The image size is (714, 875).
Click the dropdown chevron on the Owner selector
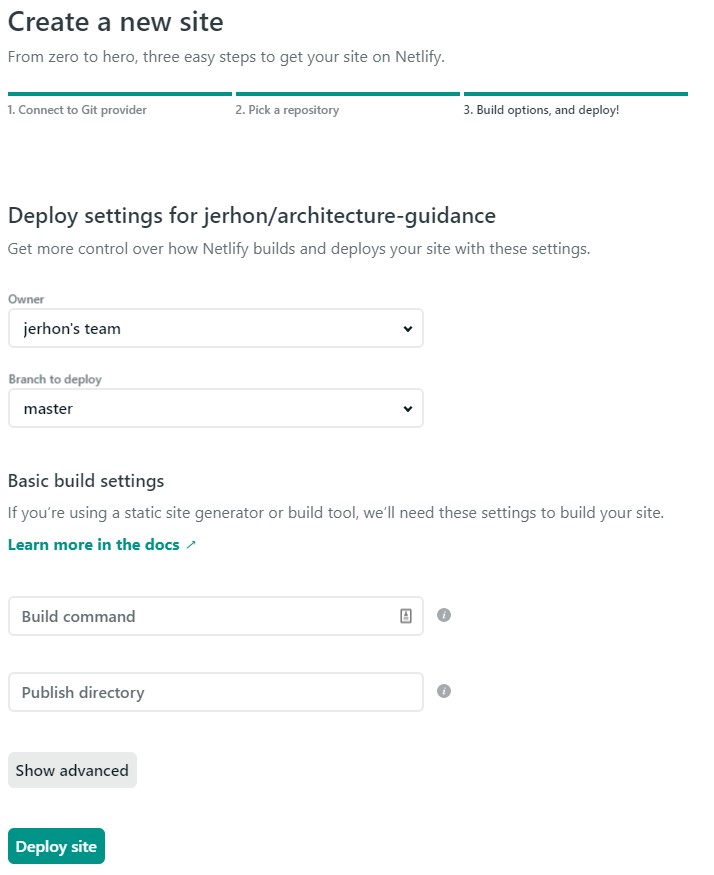coord(406,328)
